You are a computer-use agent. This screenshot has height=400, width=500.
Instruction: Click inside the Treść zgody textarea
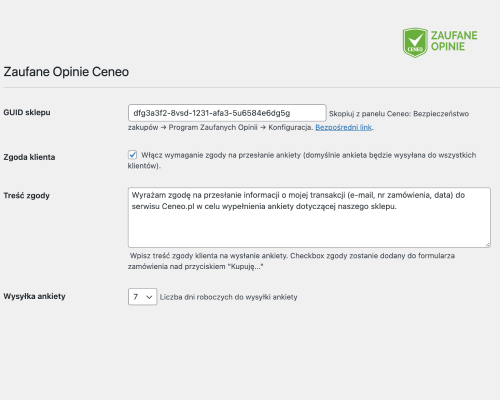pos(309,217)
